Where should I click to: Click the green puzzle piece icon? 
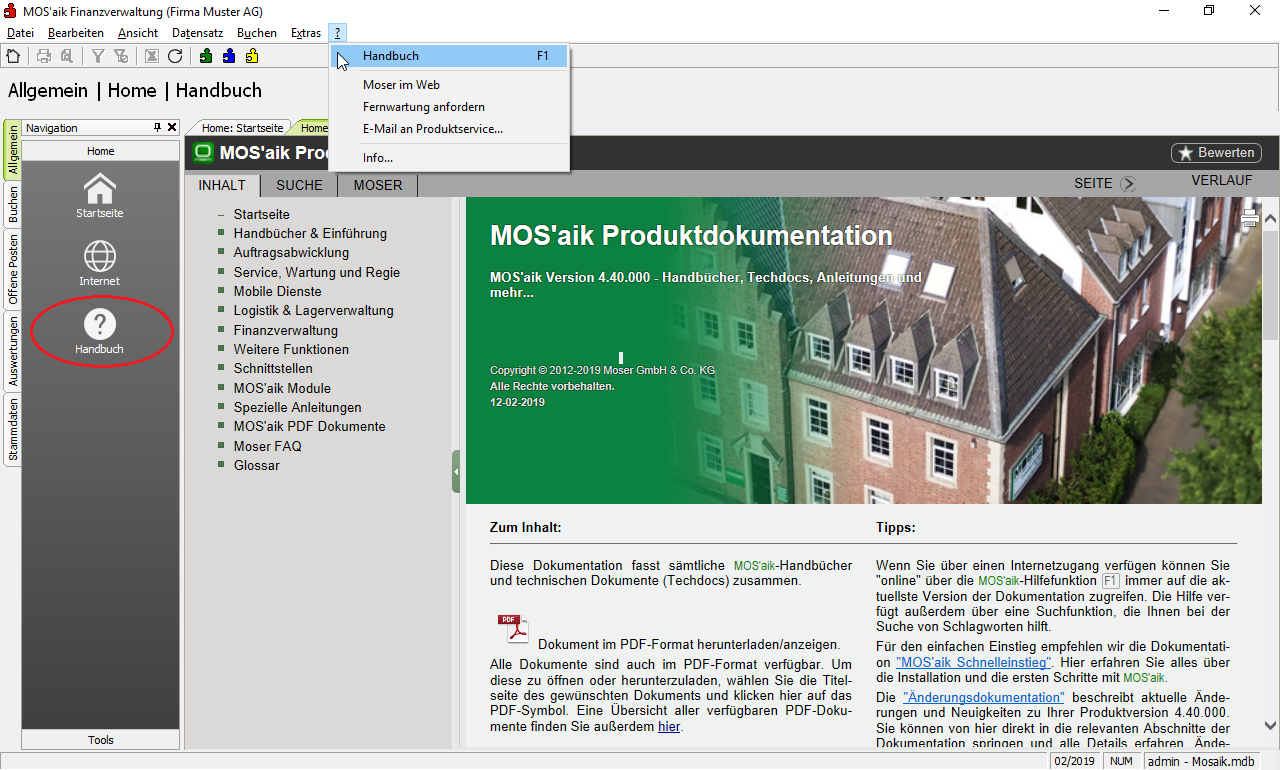point(206,56)
